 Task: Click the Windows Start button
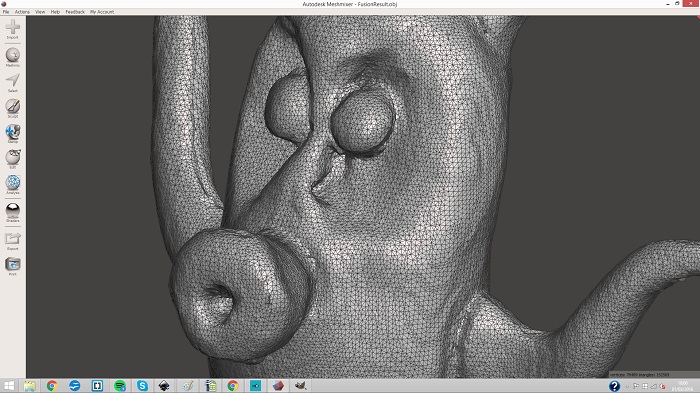click(8, 386)
